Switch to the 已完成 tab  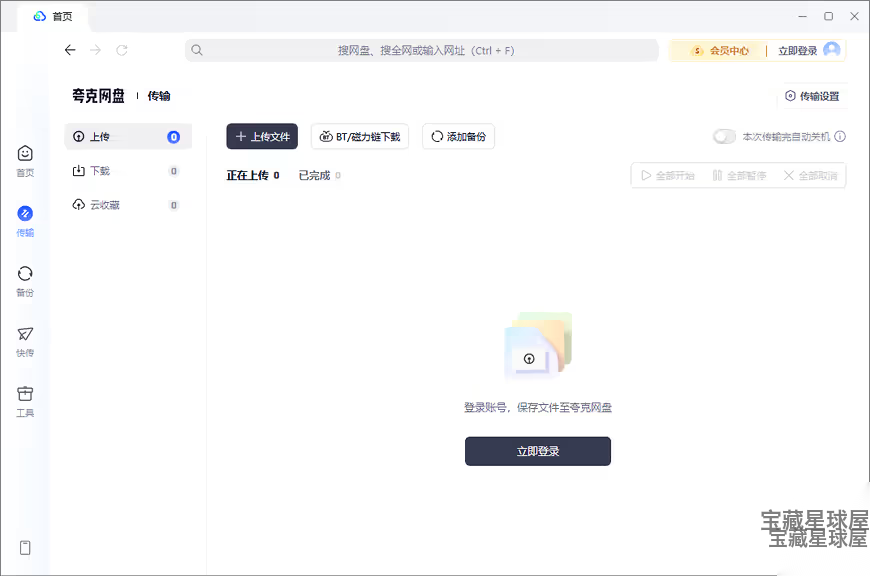(x=320, y=175)
